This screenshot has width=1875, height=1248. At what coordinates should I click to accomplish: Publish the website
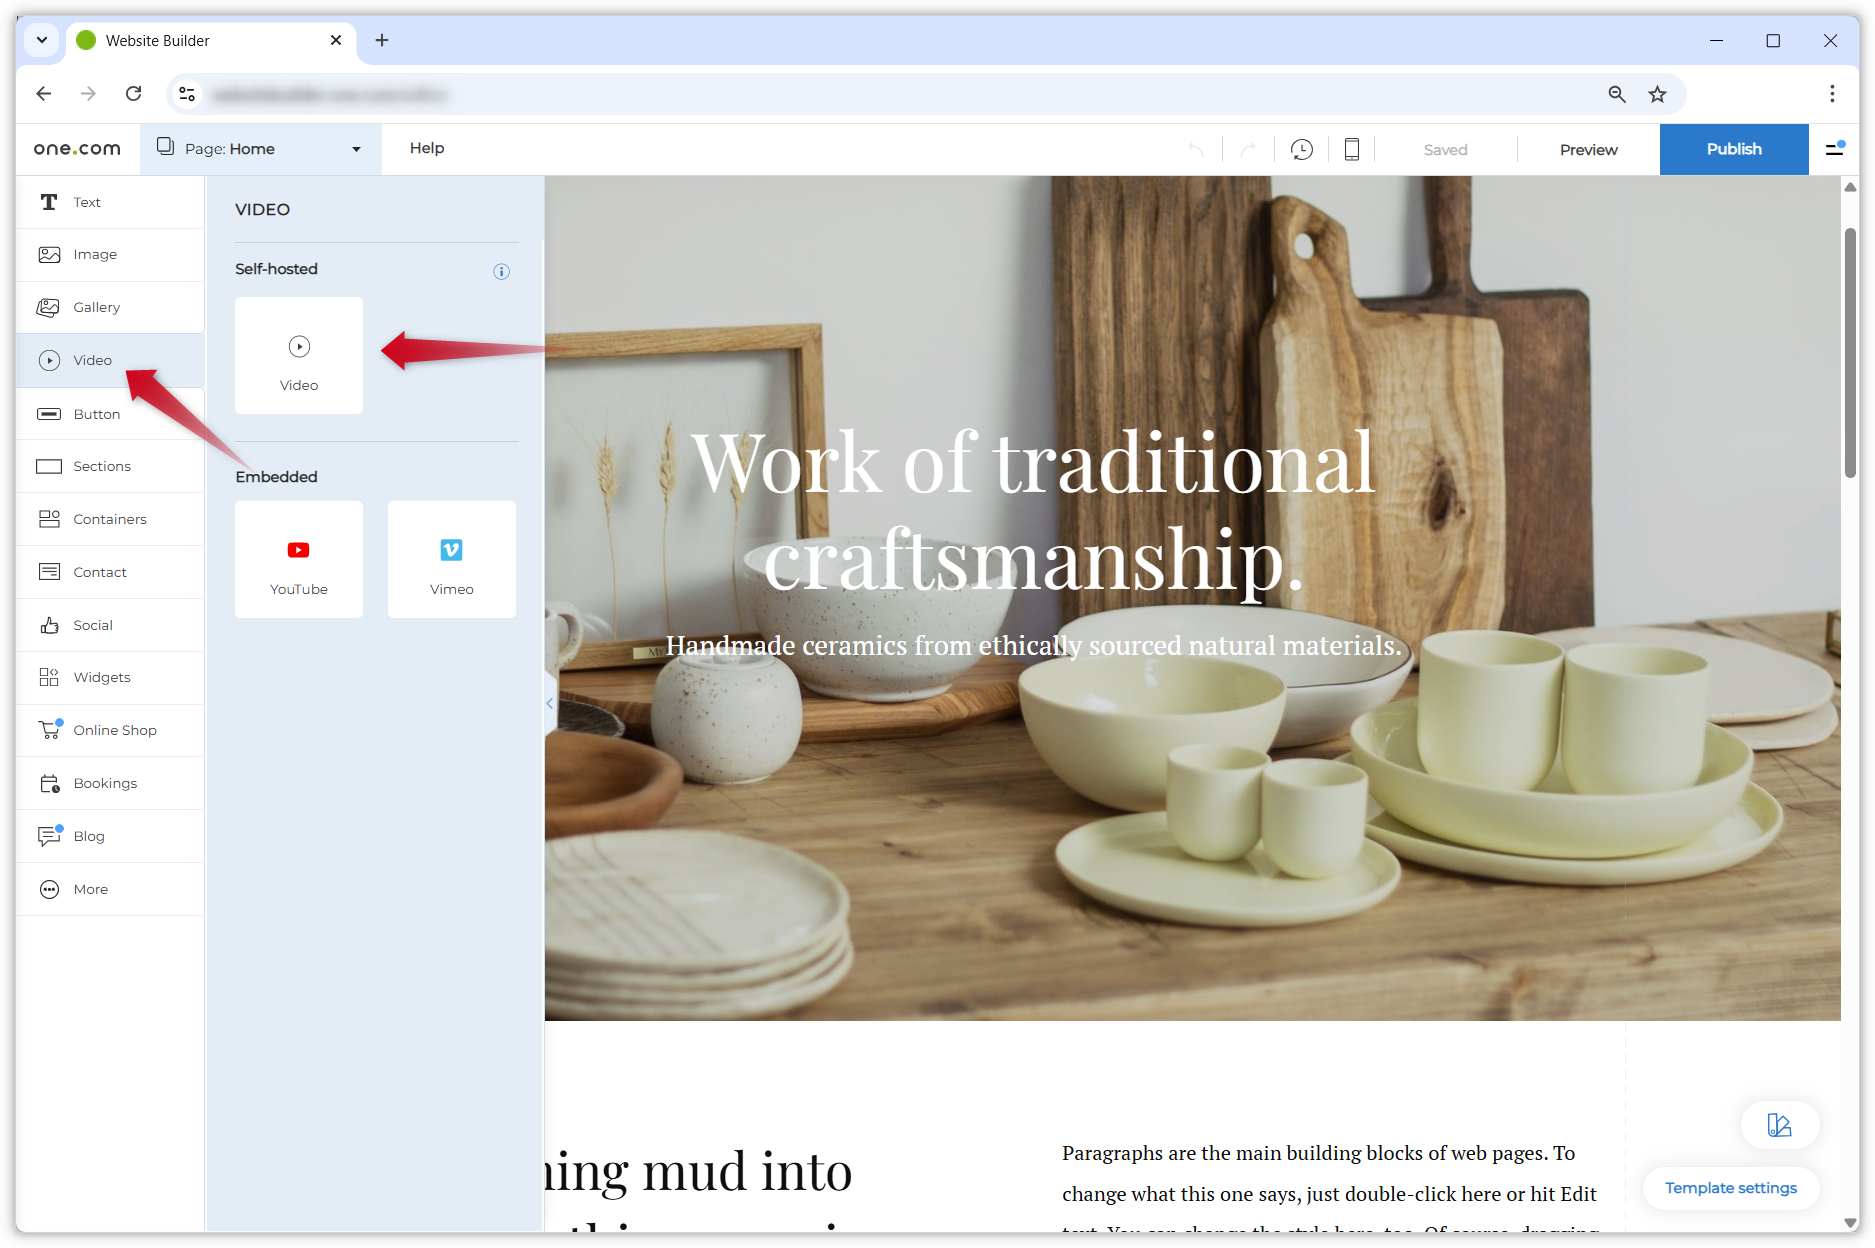point(1734,148)
